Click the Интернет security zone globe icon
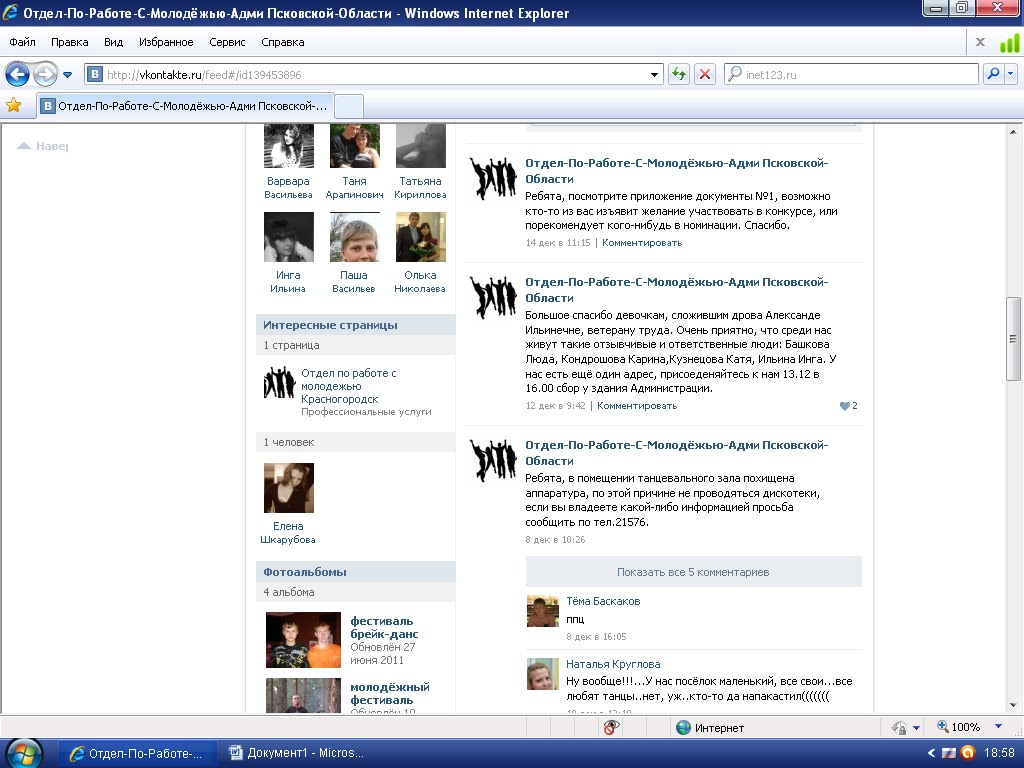The image size is (1024, 768). tap(683, 727)
